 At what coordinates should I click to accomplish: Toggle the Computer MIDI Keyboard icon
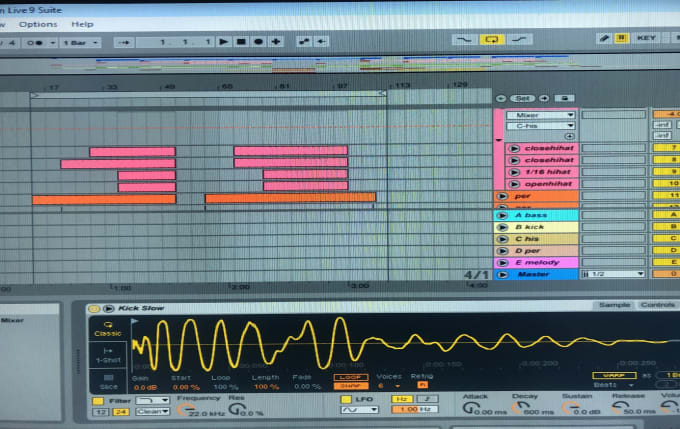pos(621,38)
